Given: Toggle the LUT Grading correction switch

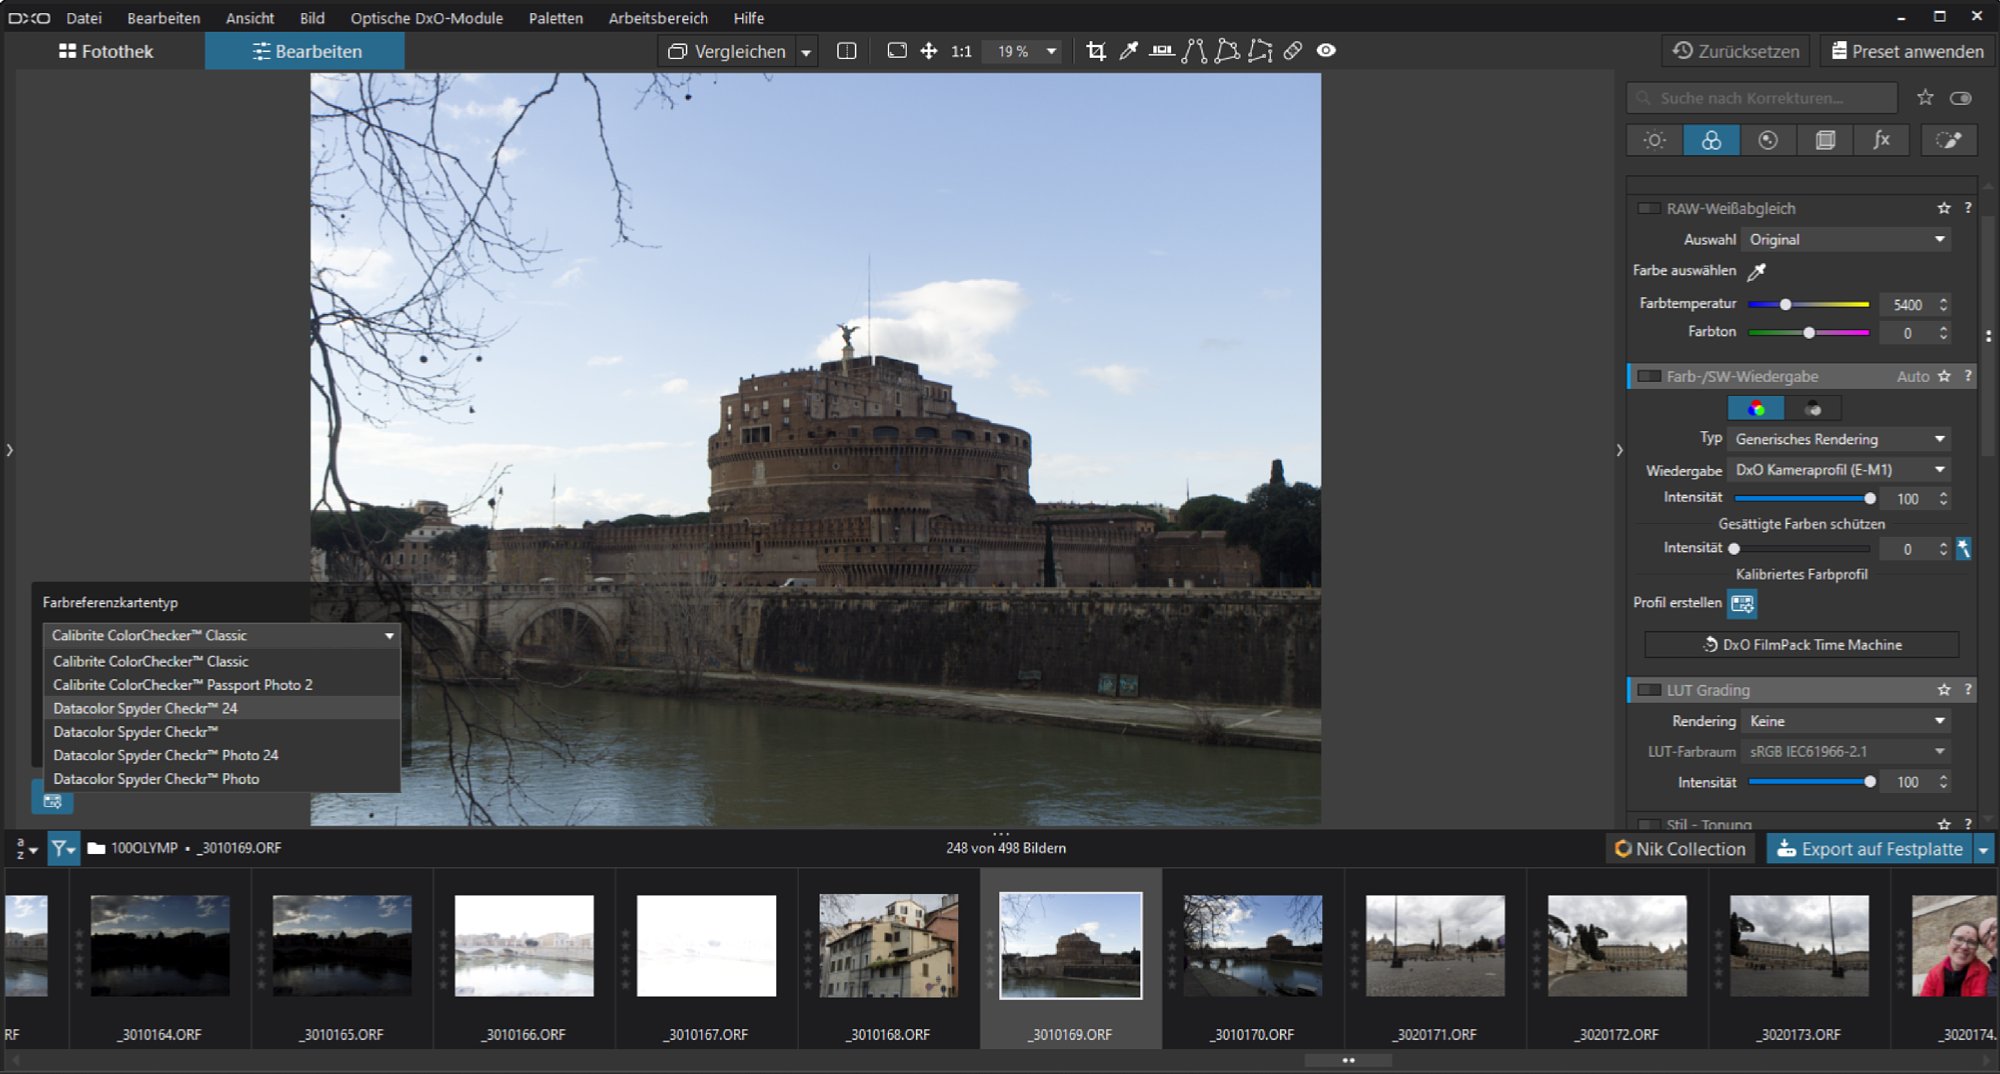Looking at the screenshot, I should (1648, 690).
